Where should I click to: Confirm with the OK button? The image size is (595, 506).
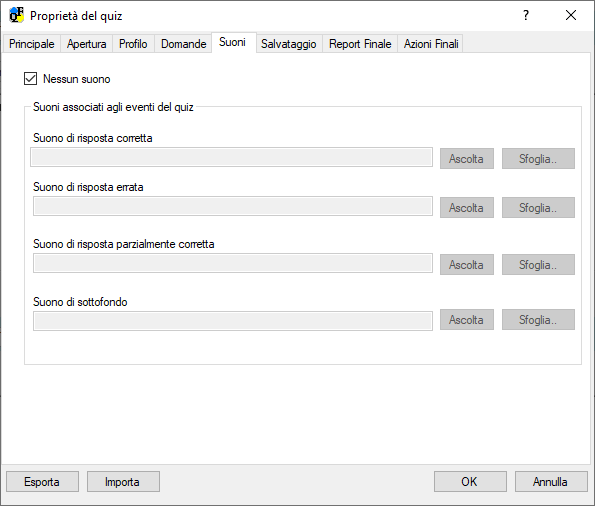pos(470,482)
